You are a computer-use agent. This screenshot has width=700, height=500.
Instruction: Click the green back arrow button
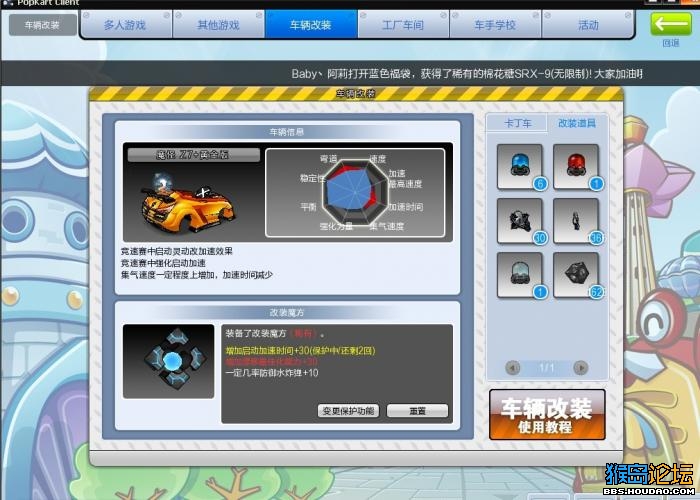pyautogui.click(x=671, y=24)
